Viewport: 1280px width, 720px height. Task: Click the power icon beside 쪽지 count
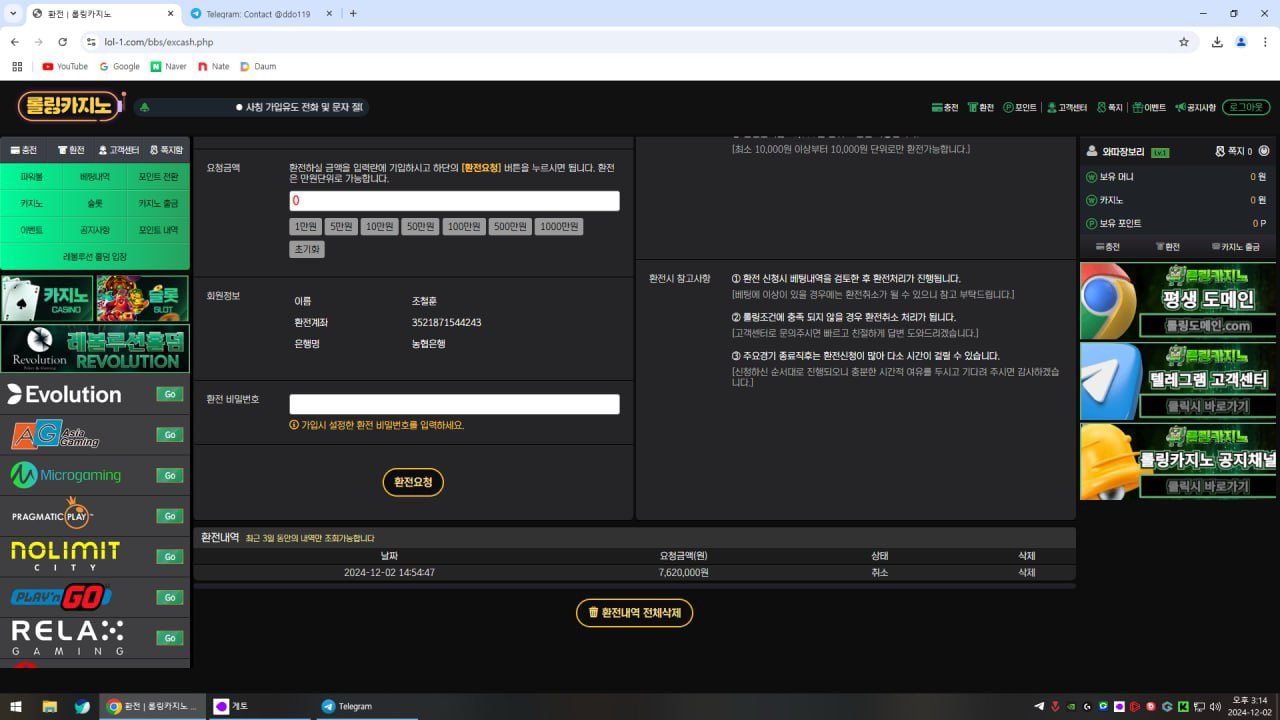1264,152
